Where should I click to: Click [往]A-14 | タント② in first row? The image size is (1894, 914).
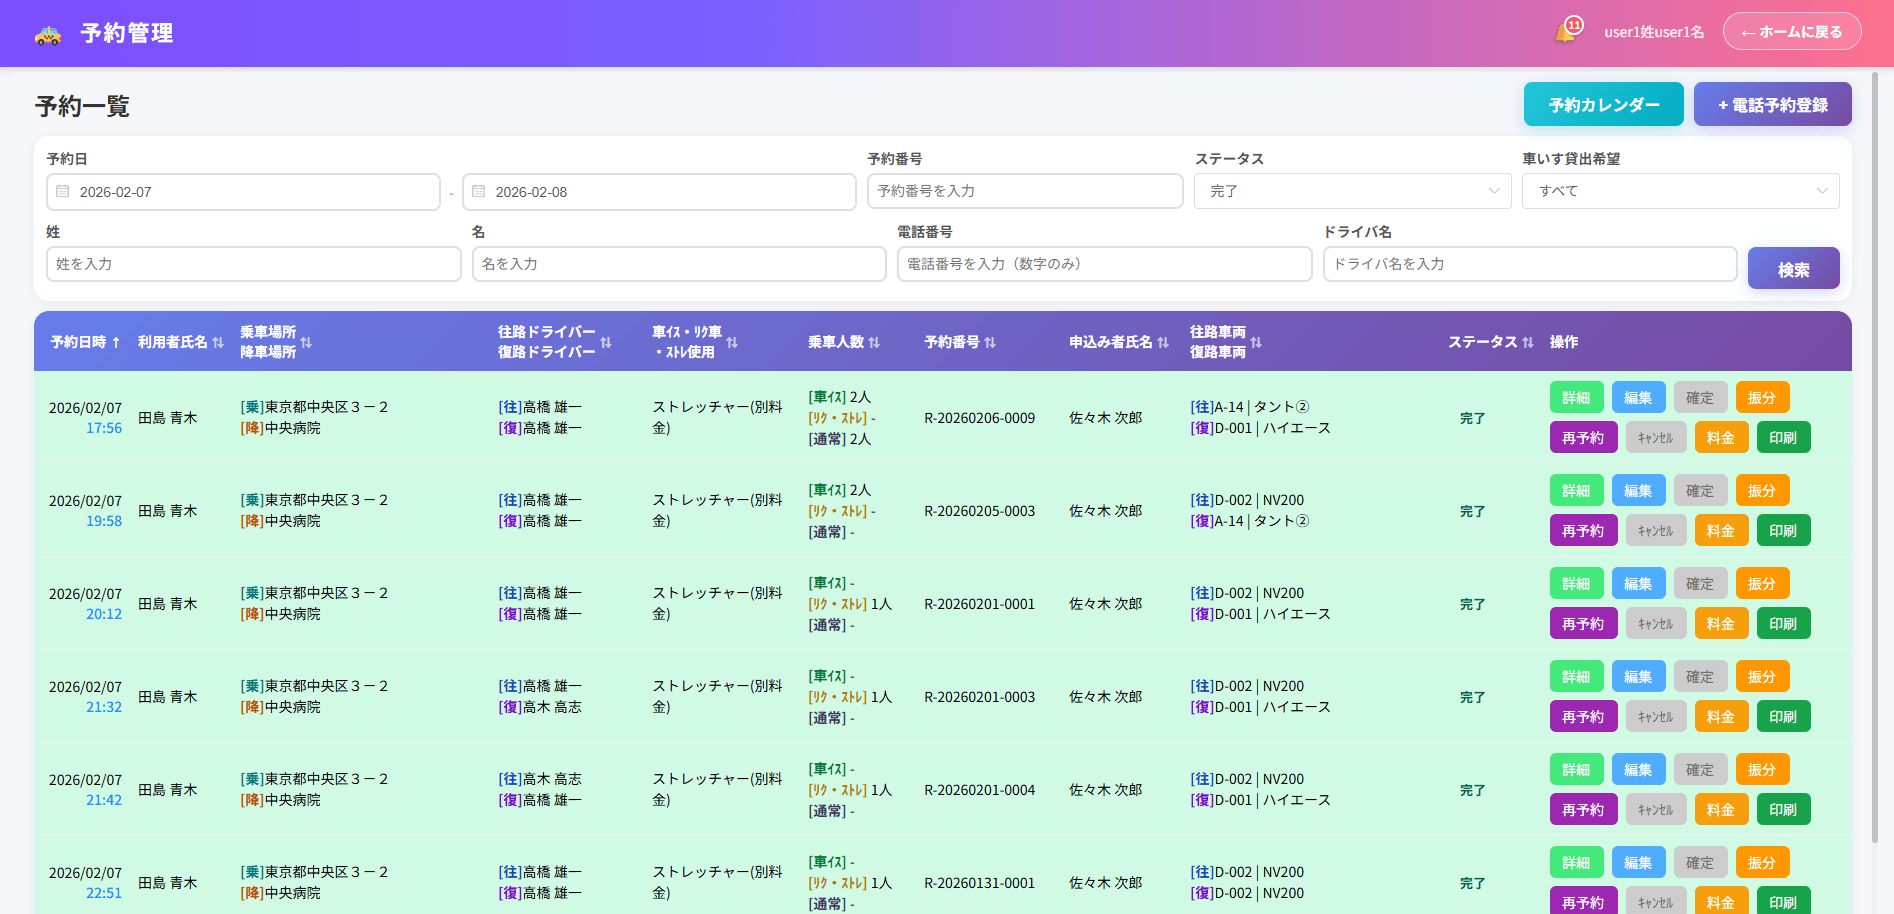tap(1249, 407)
